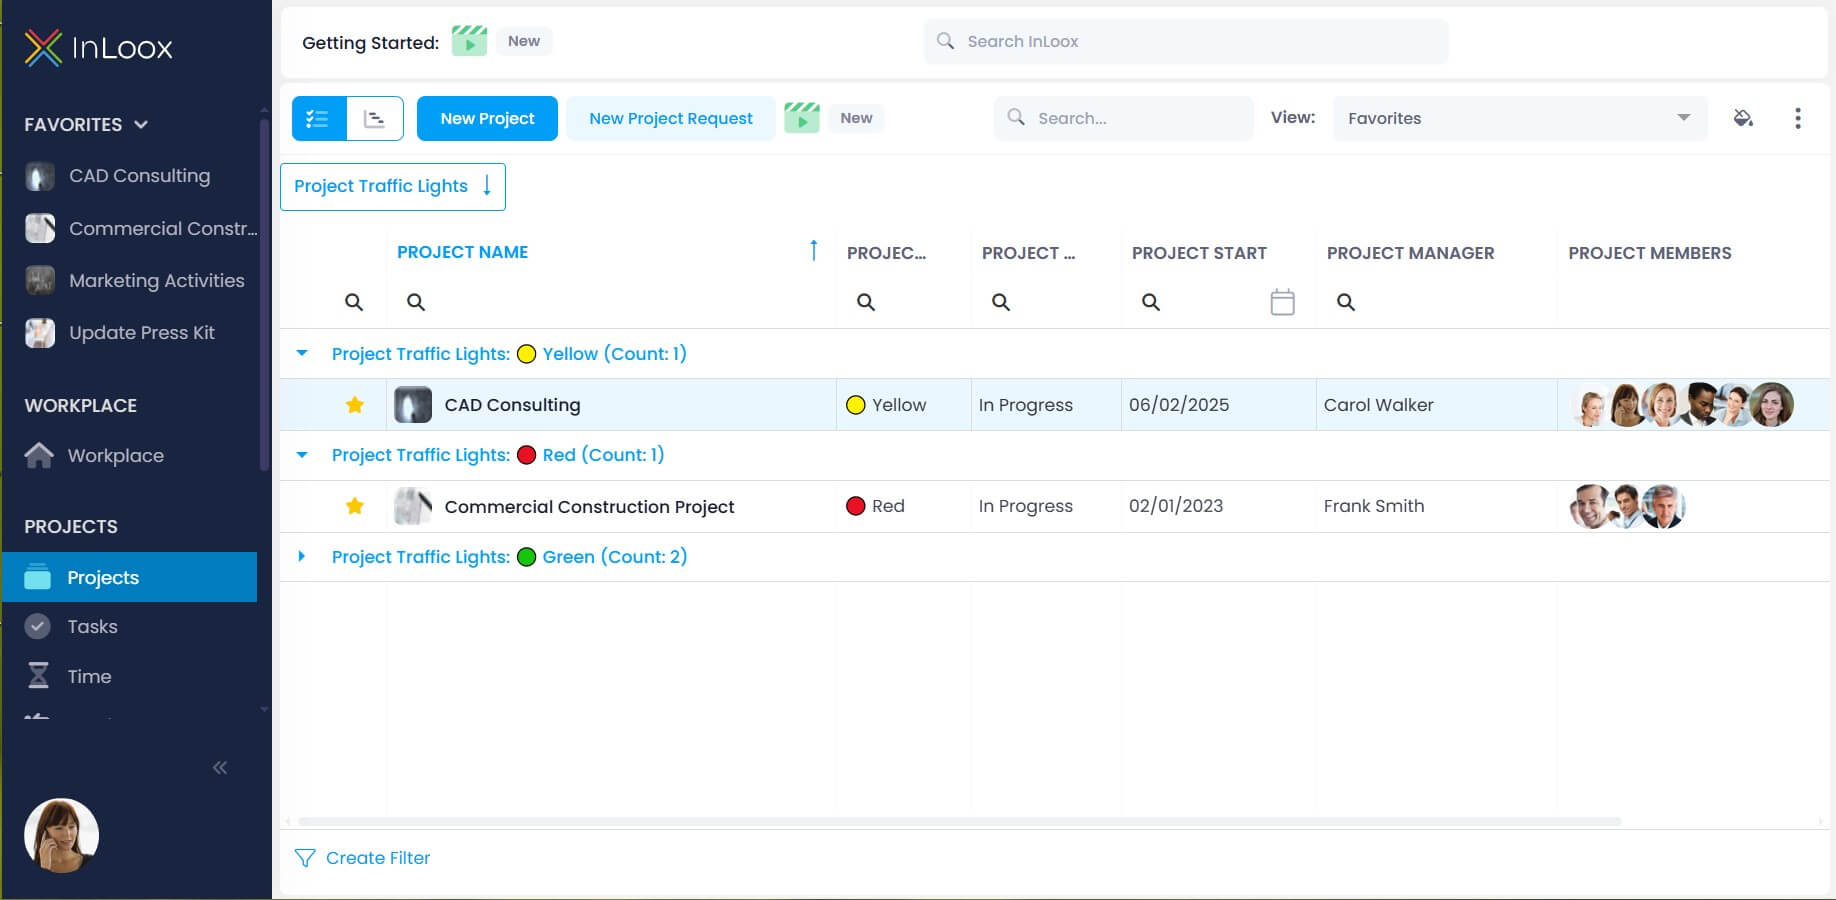Toggle sort direction on Project Traffic Lights chip
Screen dimensions: 1836x900
487,186
